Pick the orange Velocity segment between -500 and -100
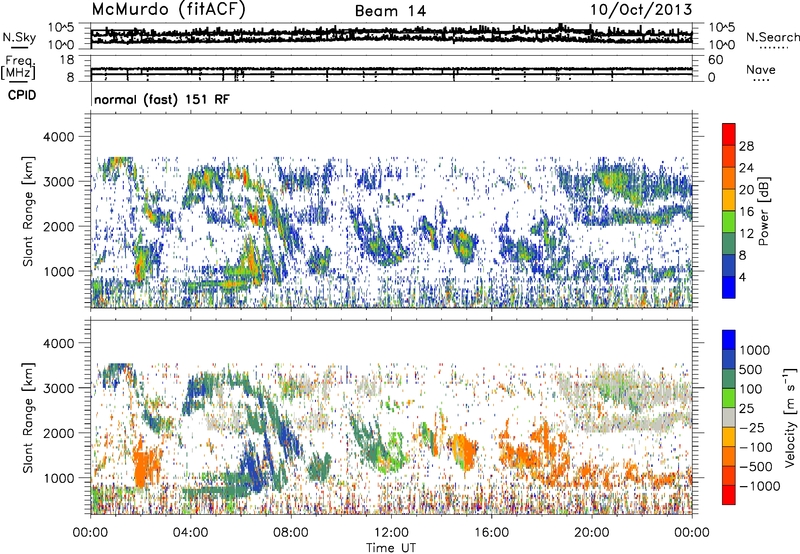 point(729,457)
